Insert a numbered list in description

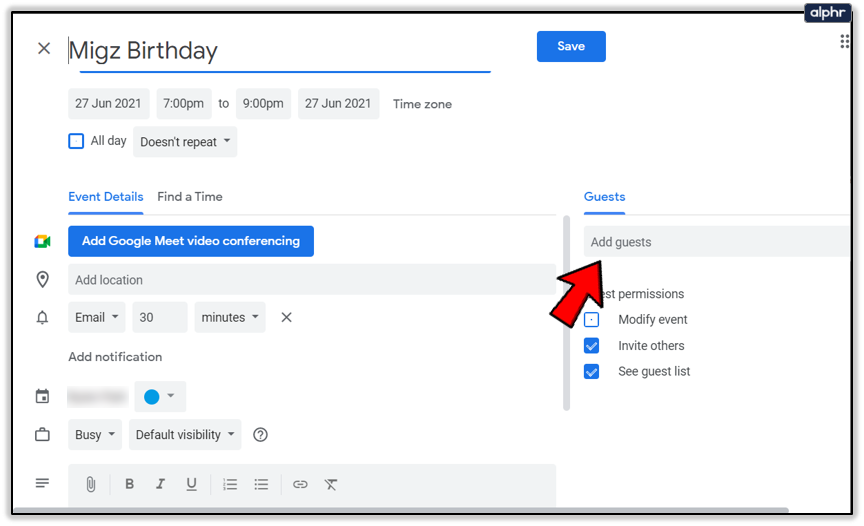click(230, 484)
